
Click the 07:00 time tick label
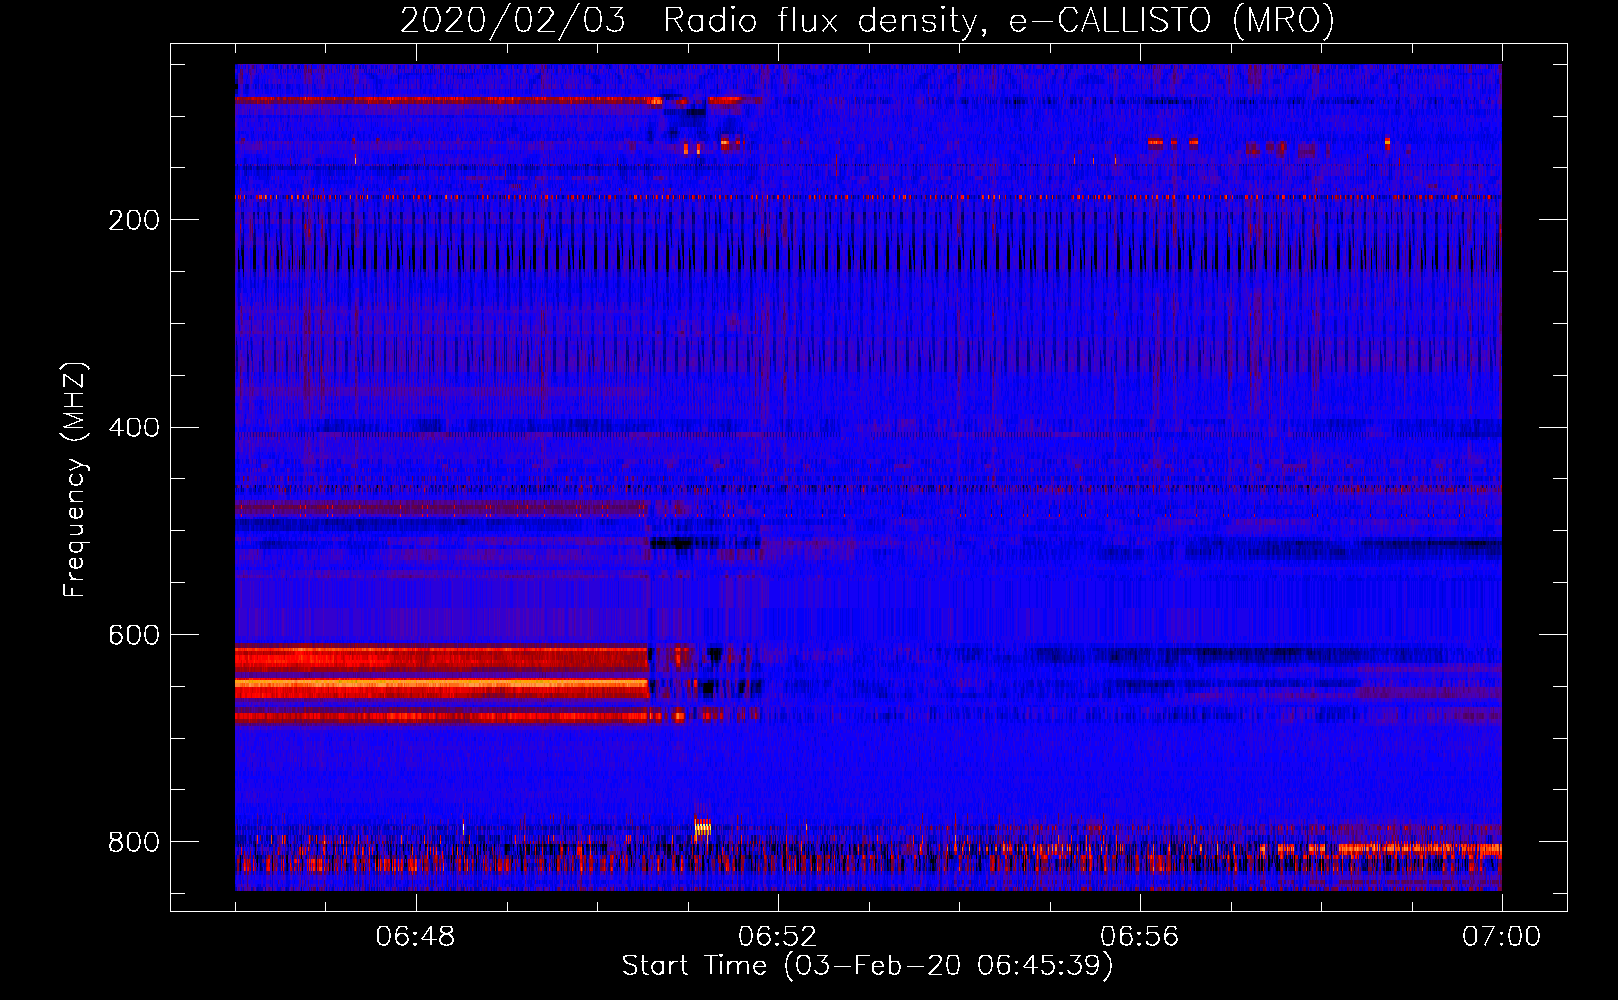click(1502, 937)
